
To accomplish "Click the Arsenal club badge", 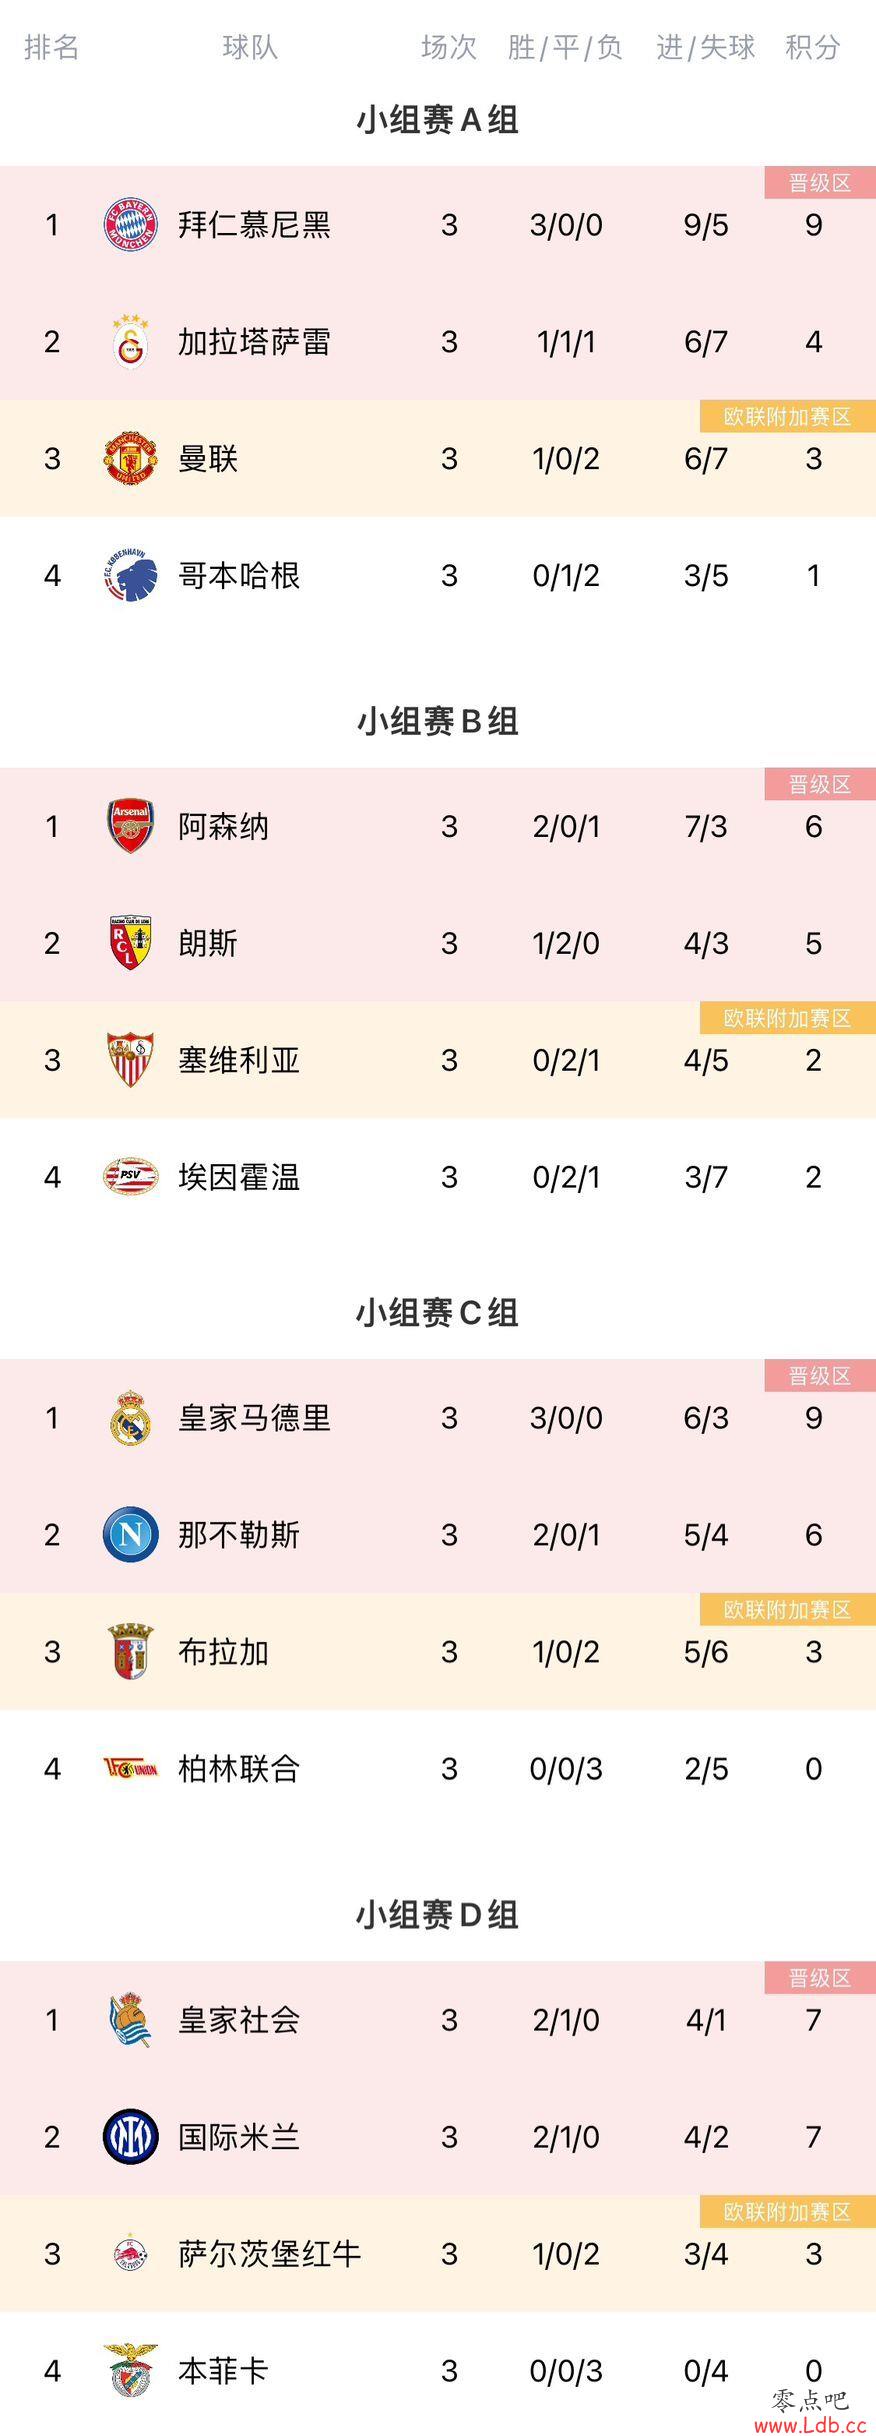I will [131, 826].
